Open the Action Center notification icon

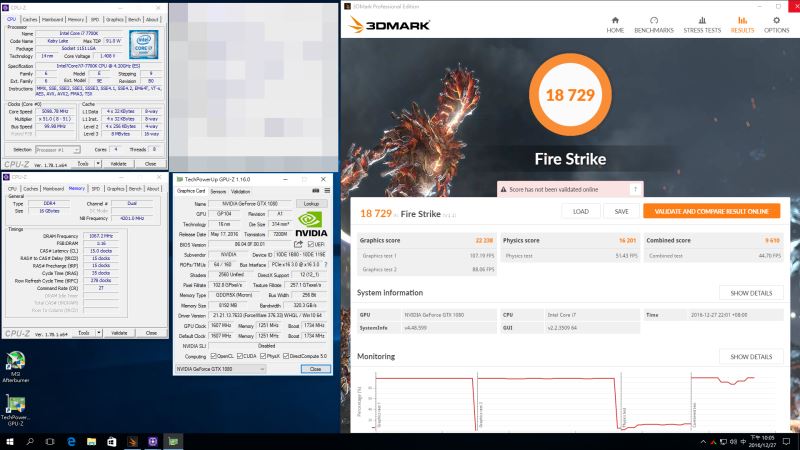(786, 442)
